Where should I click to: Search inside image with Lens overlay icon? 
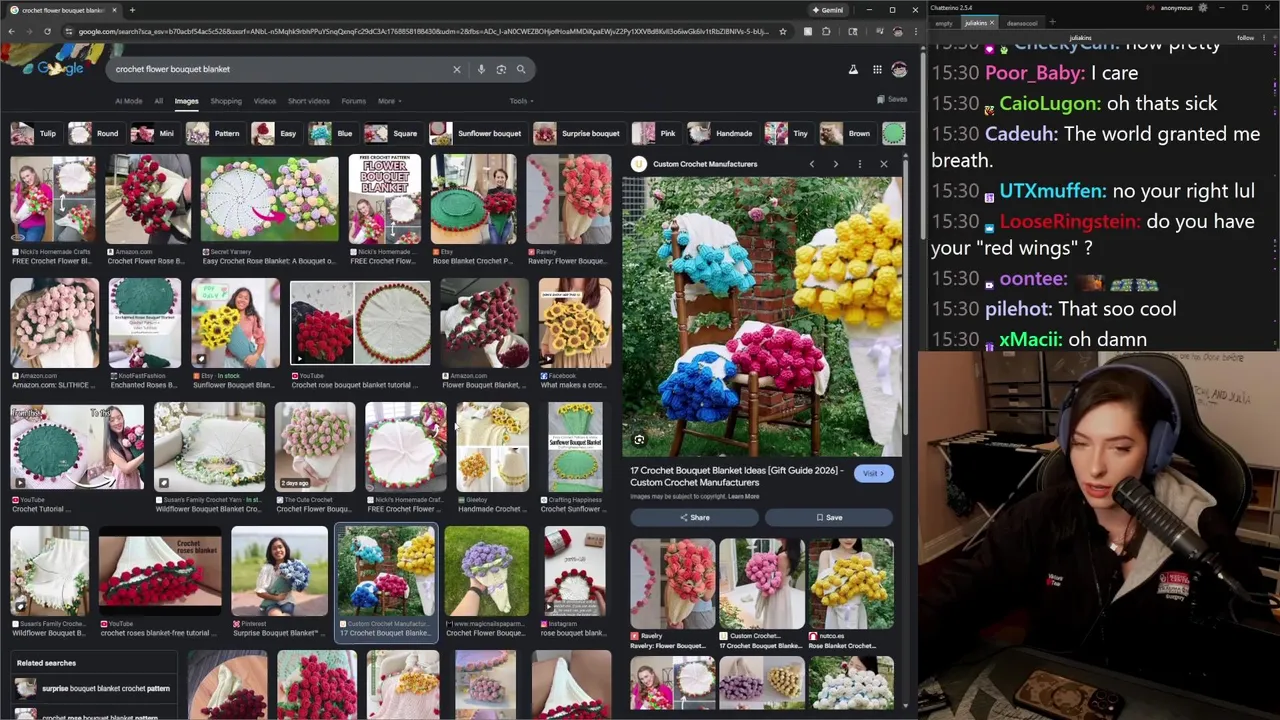639,440
